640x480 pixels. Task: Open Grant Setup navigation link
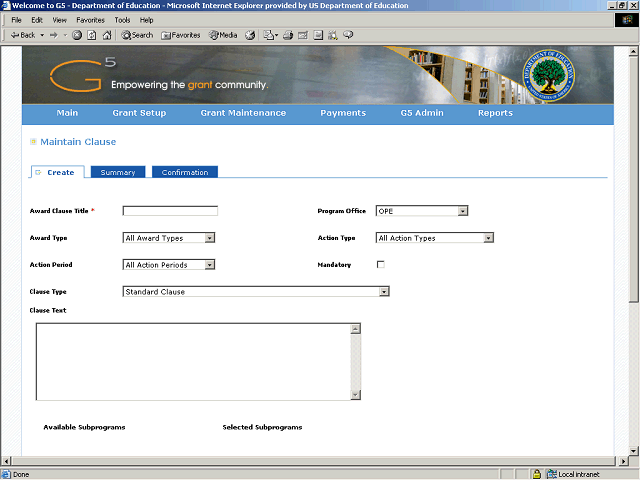[139, 113]
